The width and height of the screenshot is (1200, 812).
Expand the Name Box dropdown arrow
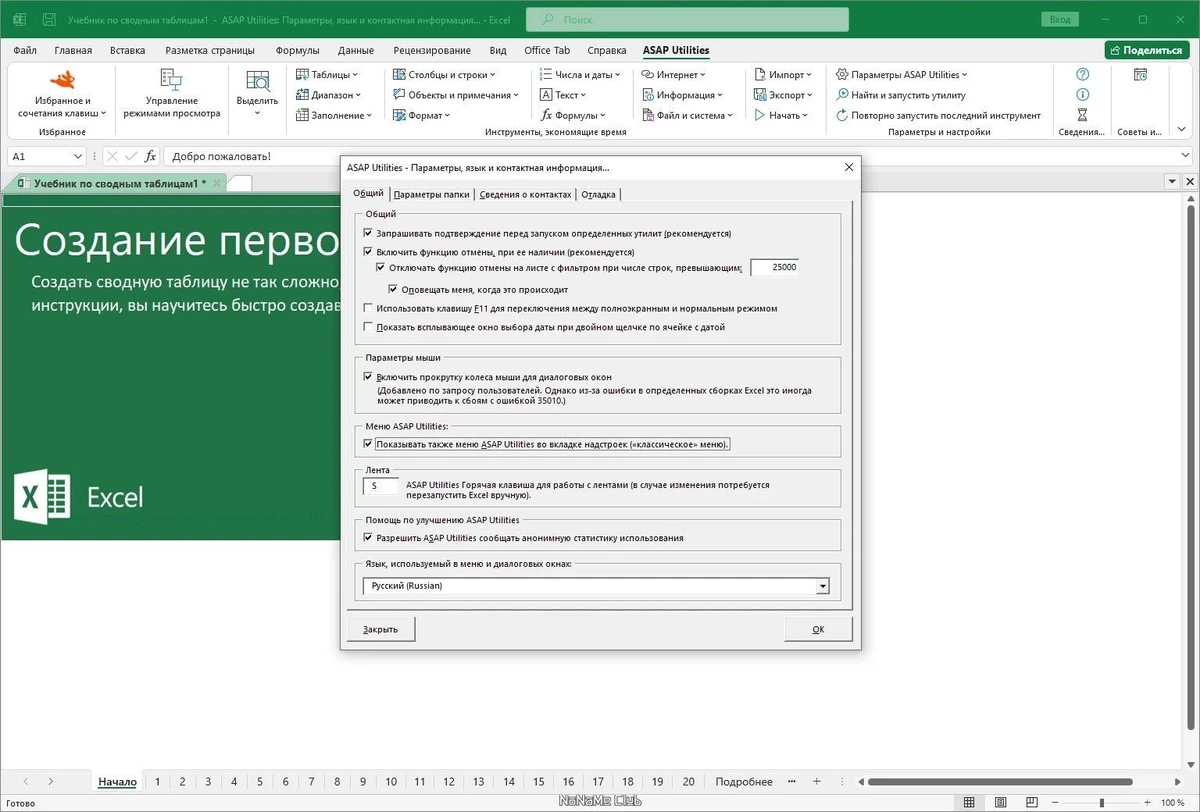click(x=78, y=156)
